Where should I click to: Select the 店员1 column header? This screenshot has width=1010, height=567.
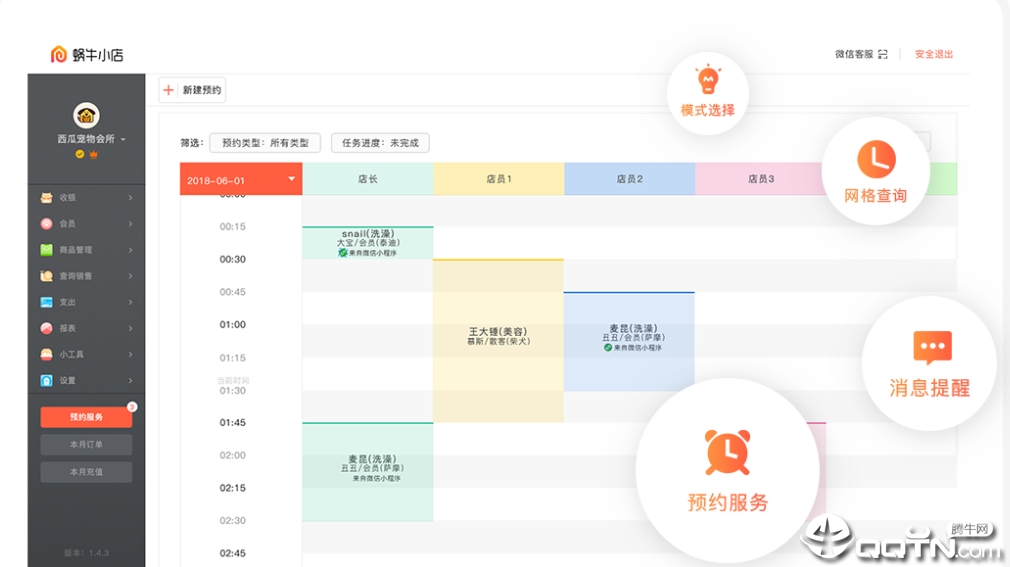499,178
